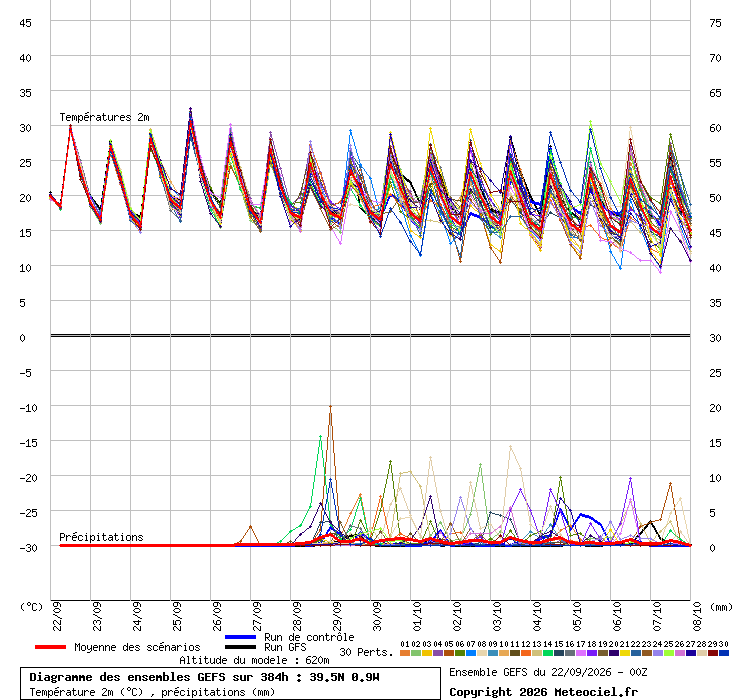The width and height of the screenshot is (740, 700).
Task: Click the Altitude du modele 620m text
Action: (x=254, y=660)
